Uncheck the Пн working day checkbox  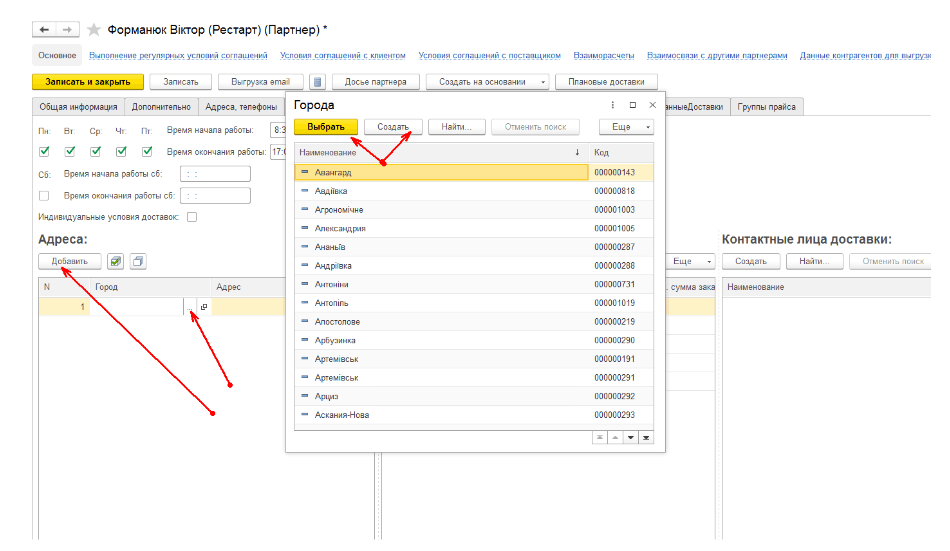44,152
